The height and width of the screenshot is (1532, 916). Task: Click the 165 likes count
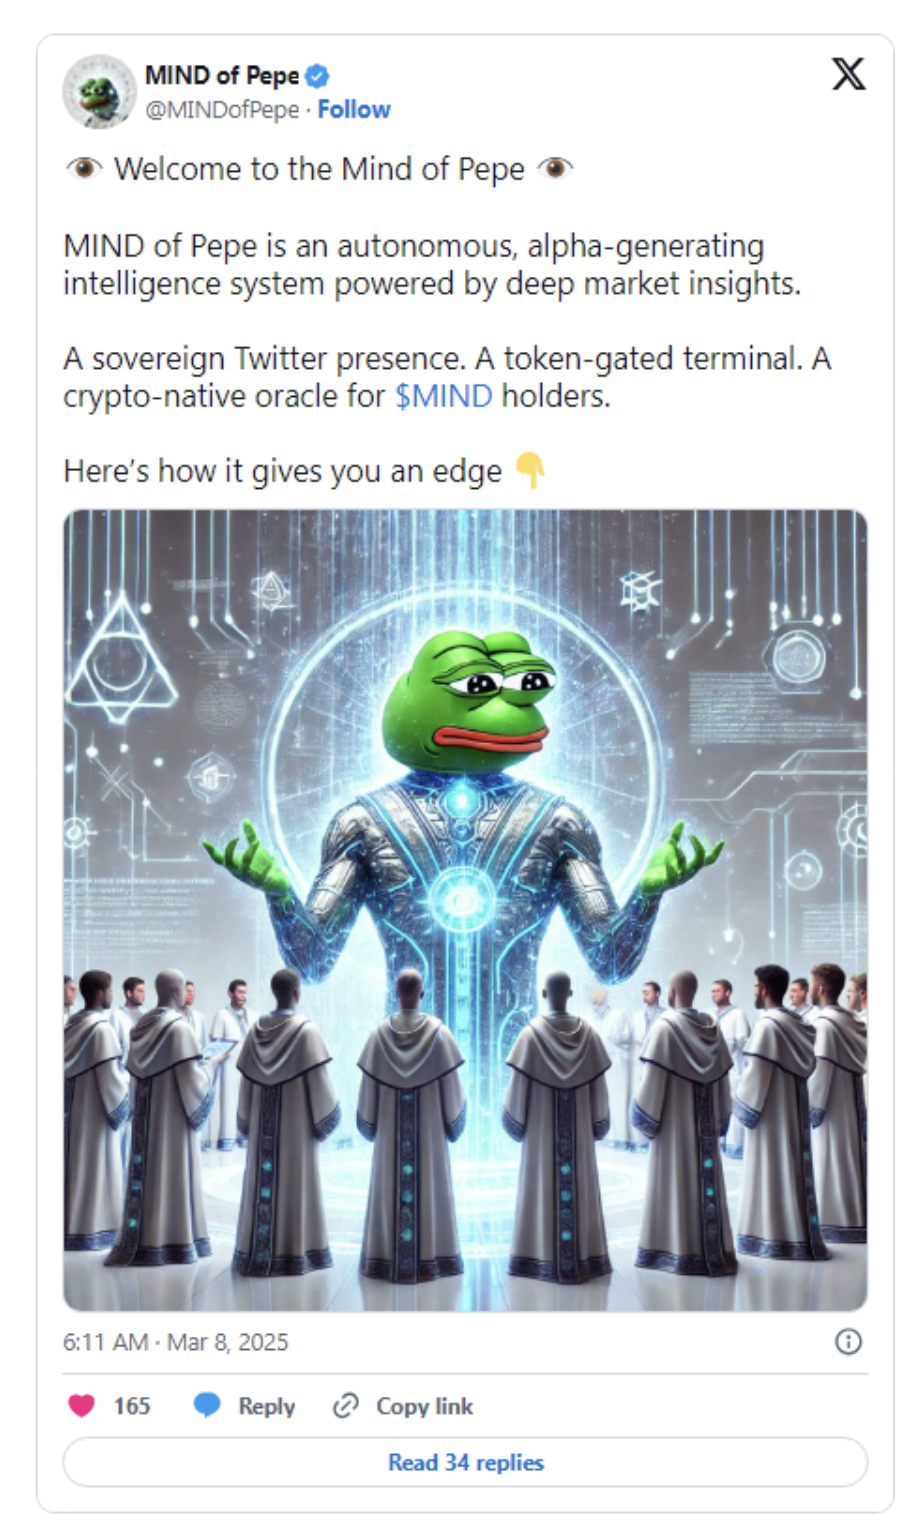click(x=132, y=1406)
